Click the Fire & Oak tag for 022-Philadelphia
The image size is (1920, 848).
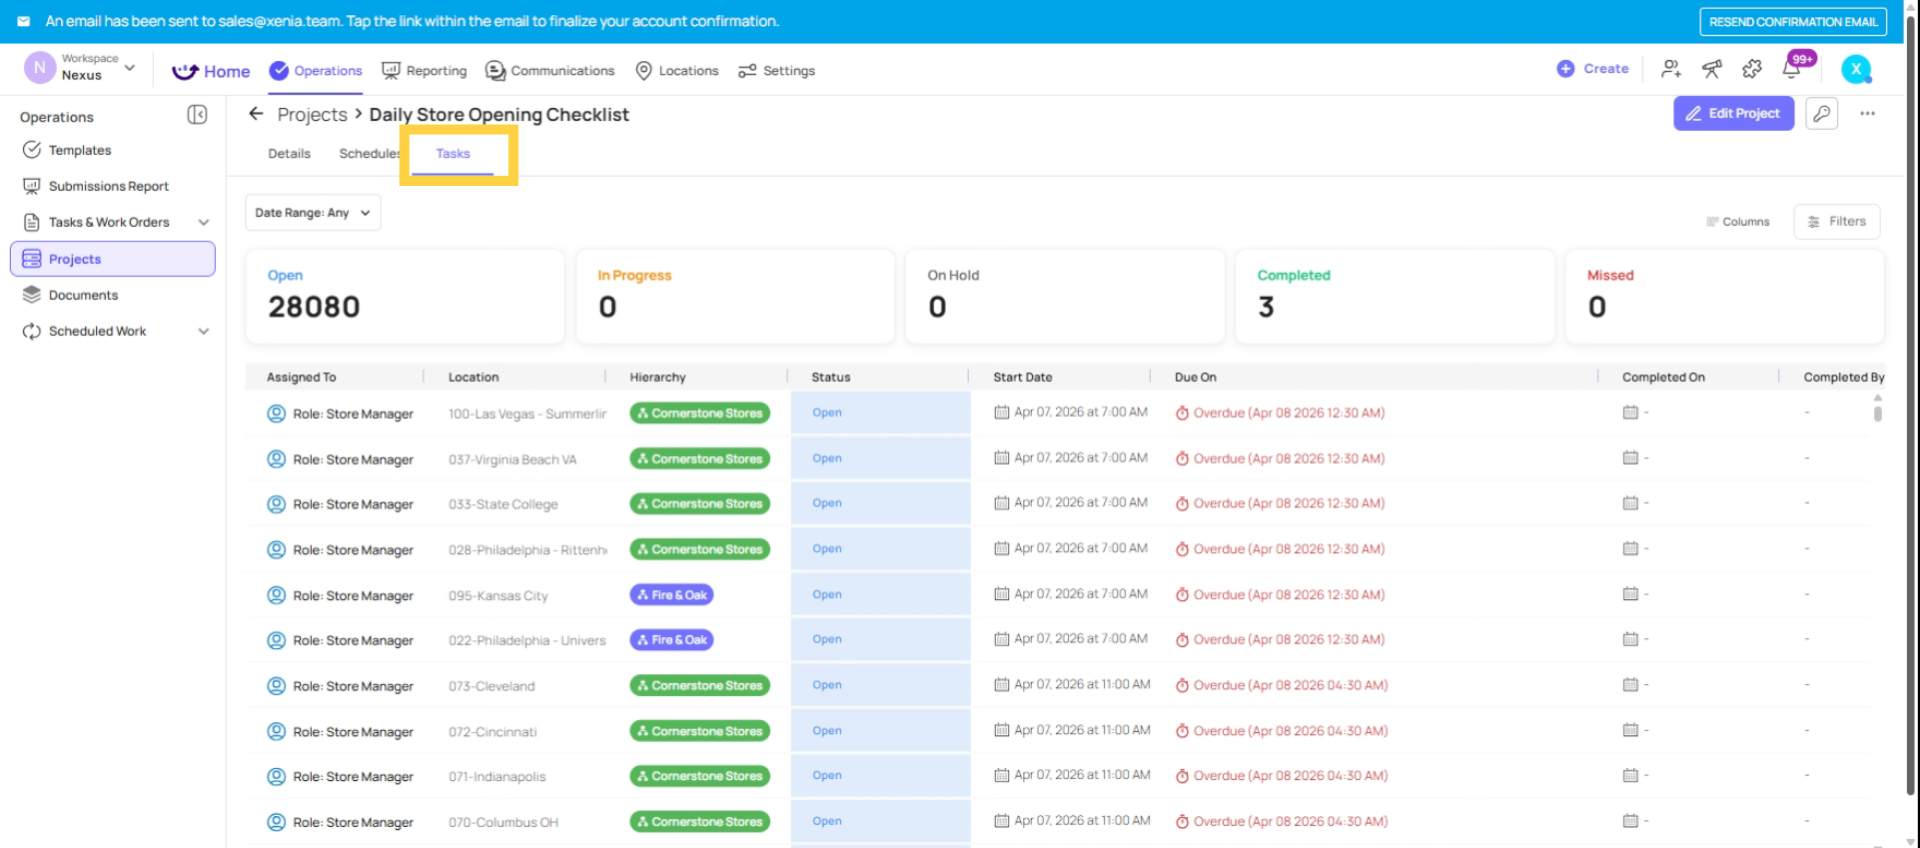coord(671,640)
